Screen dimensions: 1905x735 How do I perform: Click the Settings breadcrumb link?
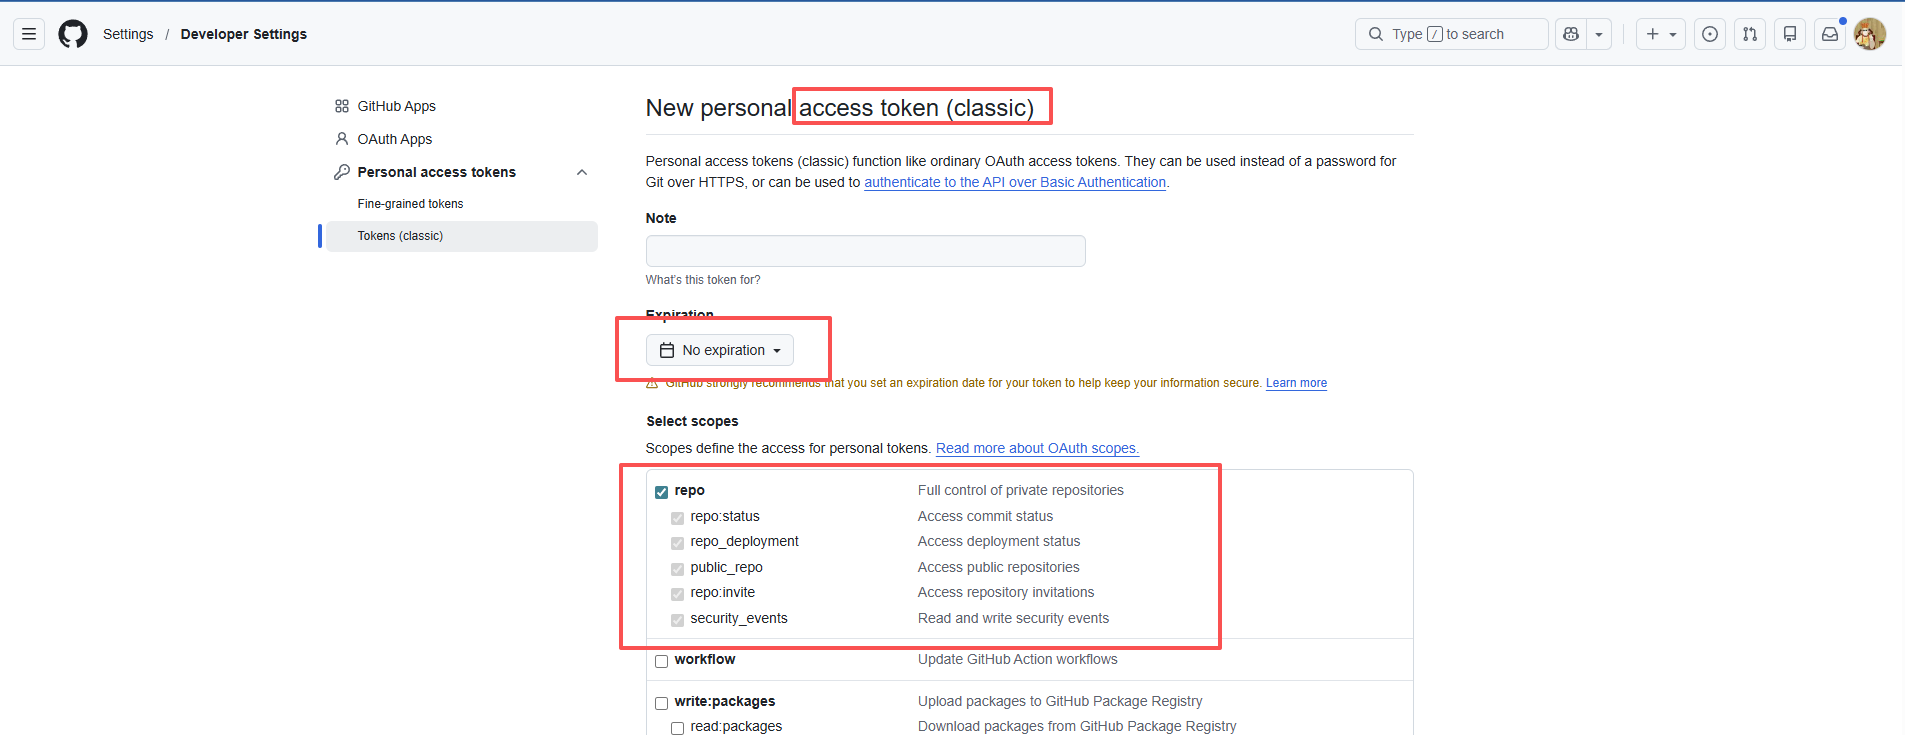128,34
